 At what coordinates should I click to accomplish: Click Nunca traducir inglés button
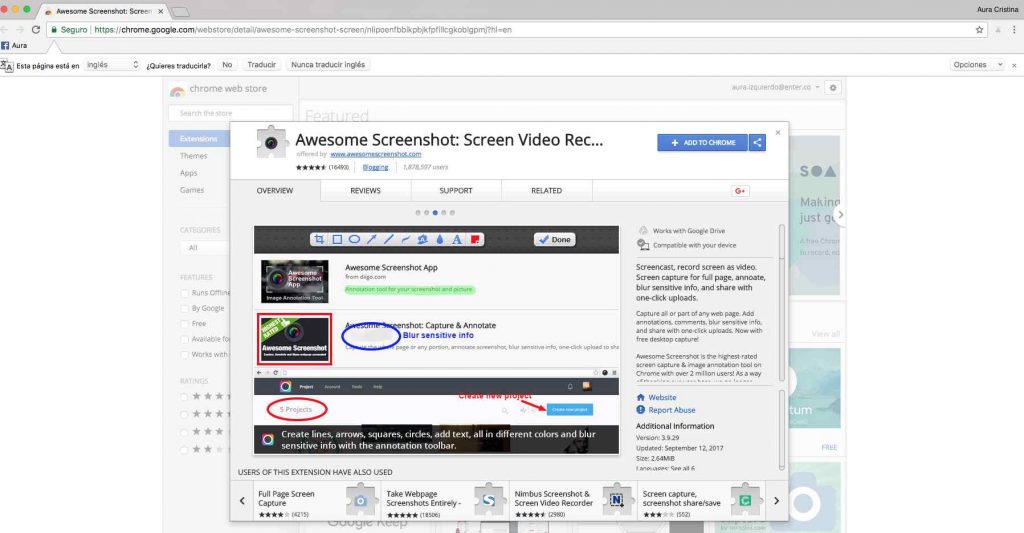tap(328, 65)
